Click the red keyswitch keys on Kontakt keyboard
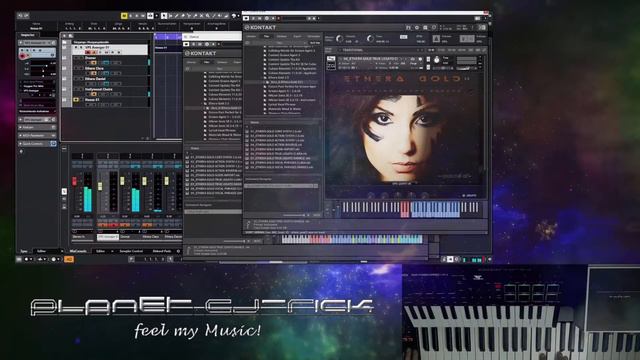The height and width of the screenshot is (360, 640). point(404,209)
